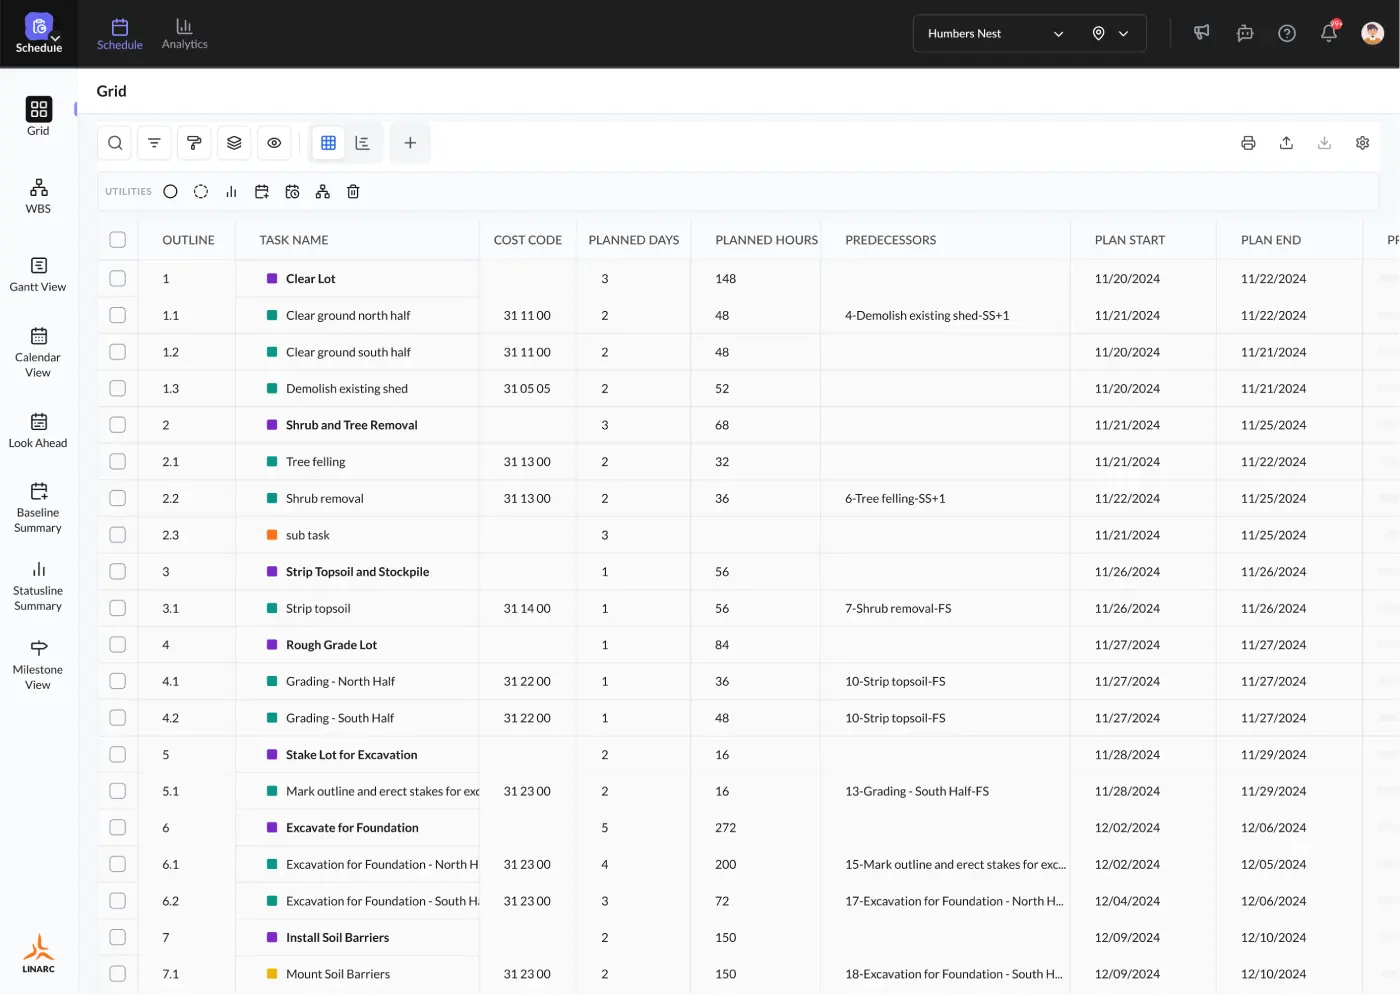Check the box for Clear ground north half

point(117,315)
